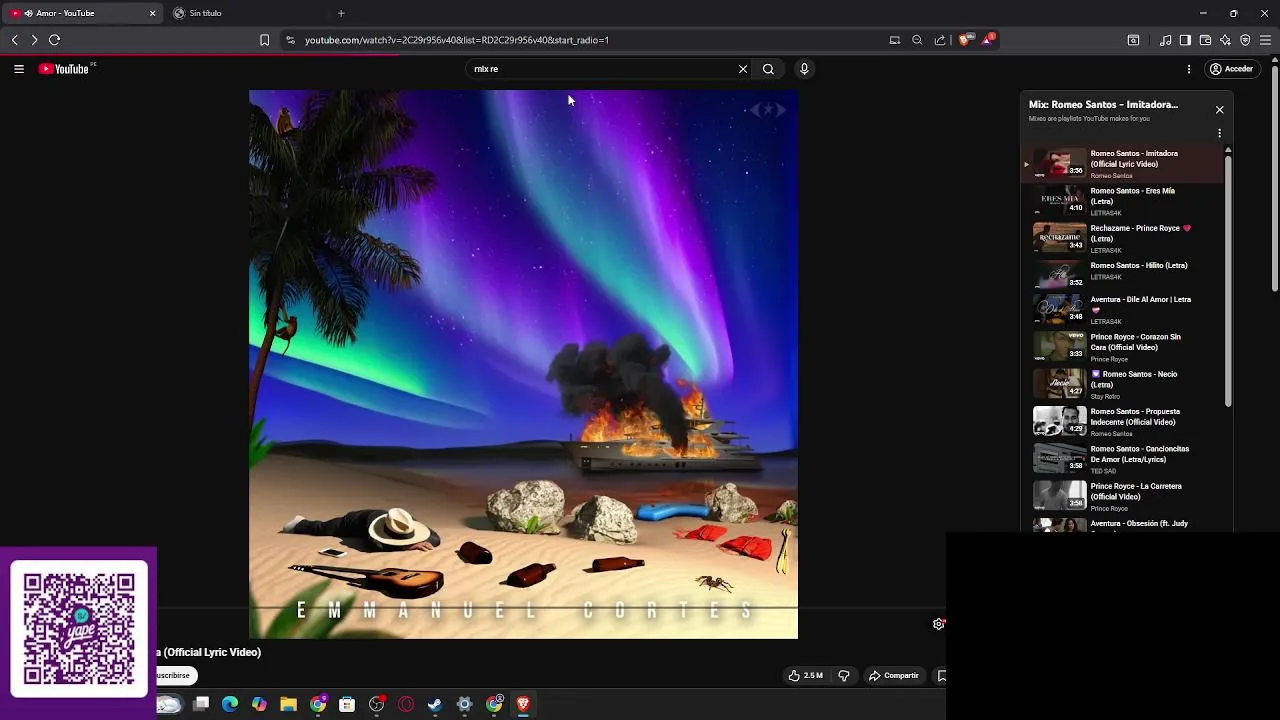Open Microsoft Edge from the taskbar
Screen dimensions: 1280x720
coord(230,704)
